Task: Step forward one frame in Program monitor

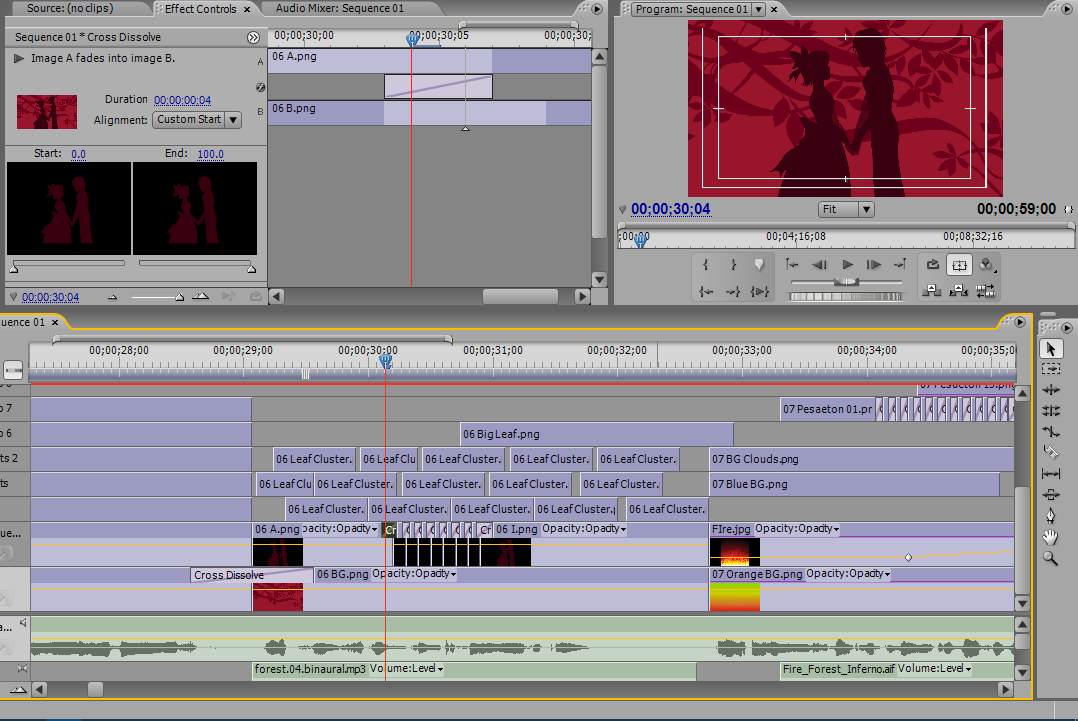Action: pyautogui.click(x=874, y=265)
